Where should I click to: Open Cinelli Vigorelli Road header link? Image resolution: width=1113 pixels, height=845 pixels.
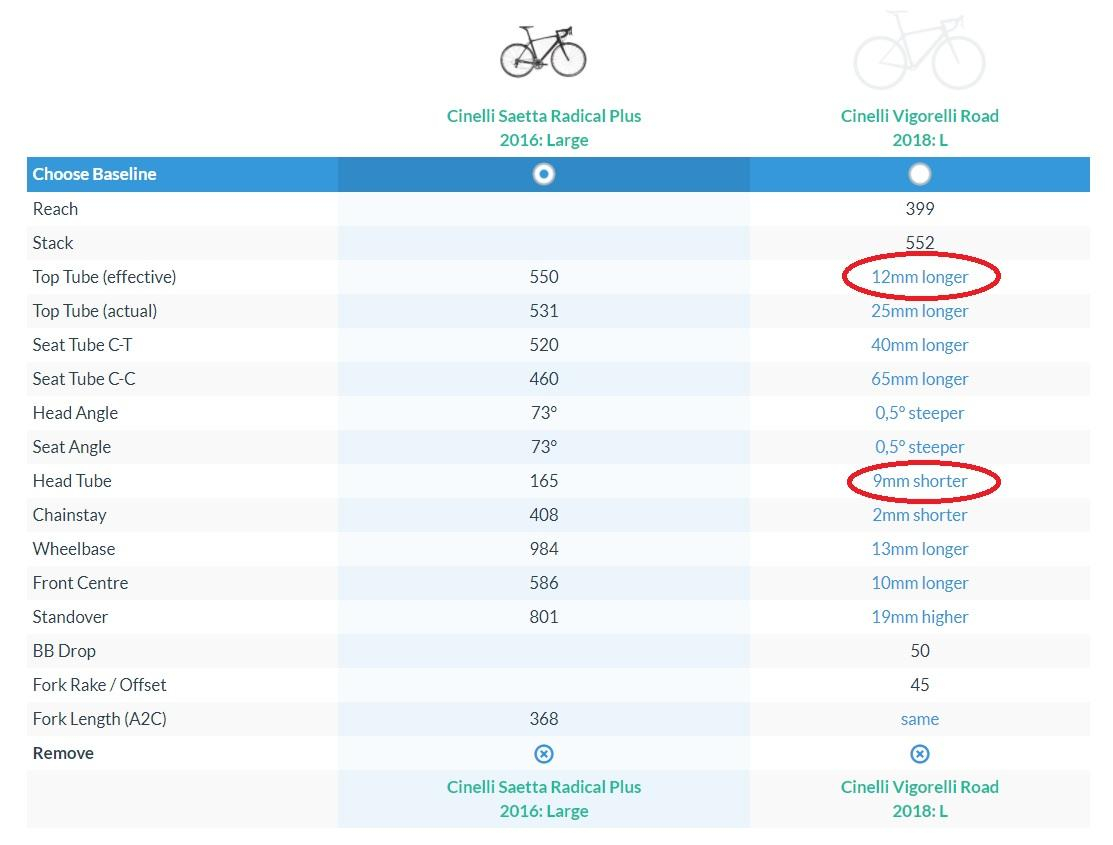click(919, 128)
